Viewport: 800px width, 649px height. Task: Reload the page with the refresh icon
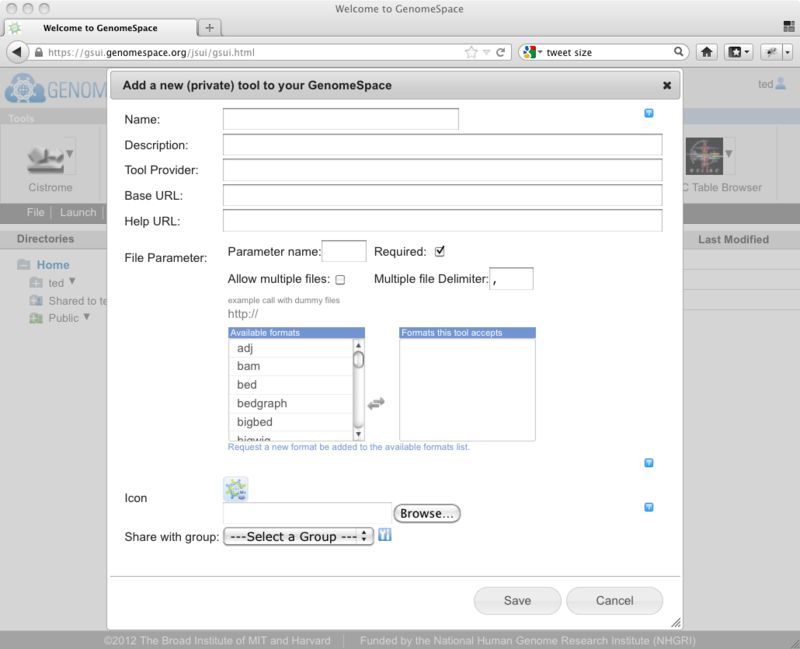pyautogui.click(x=501, y=52)
